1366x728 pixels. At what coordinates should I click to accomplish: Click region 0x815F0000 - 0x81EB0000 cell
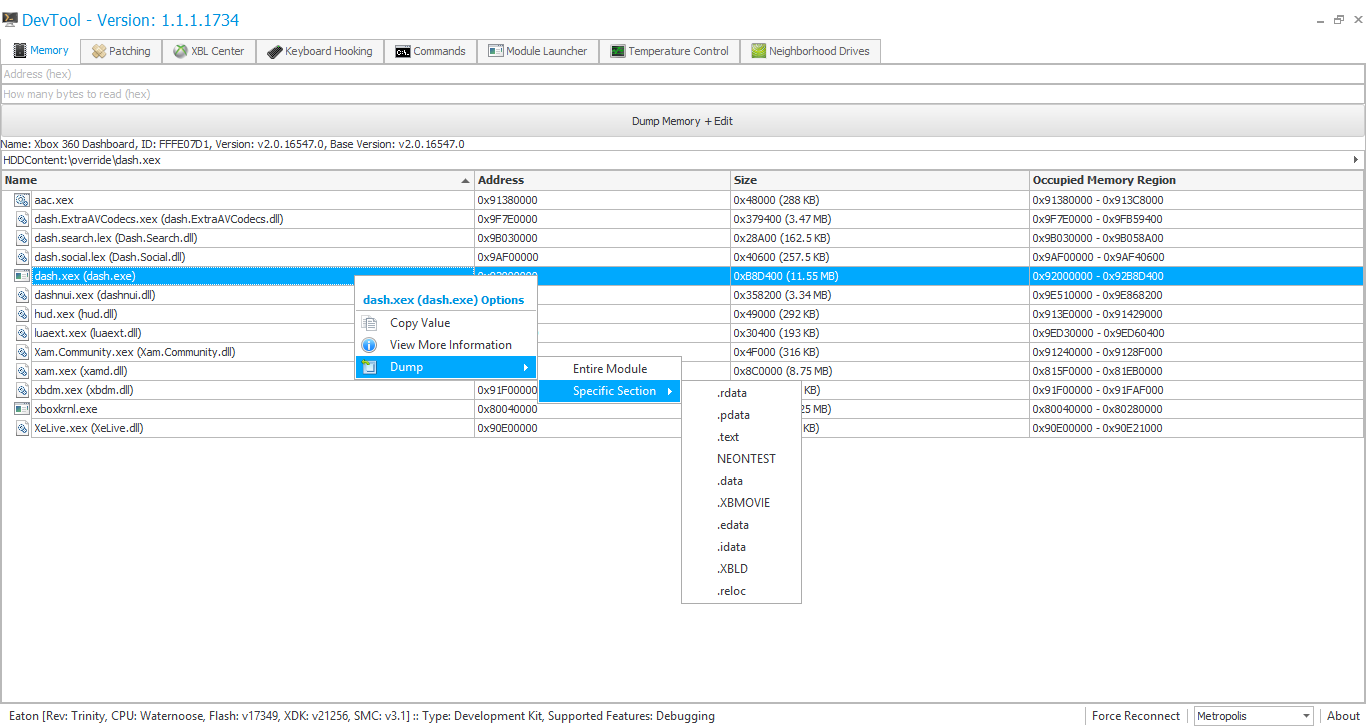point(1196,371)
